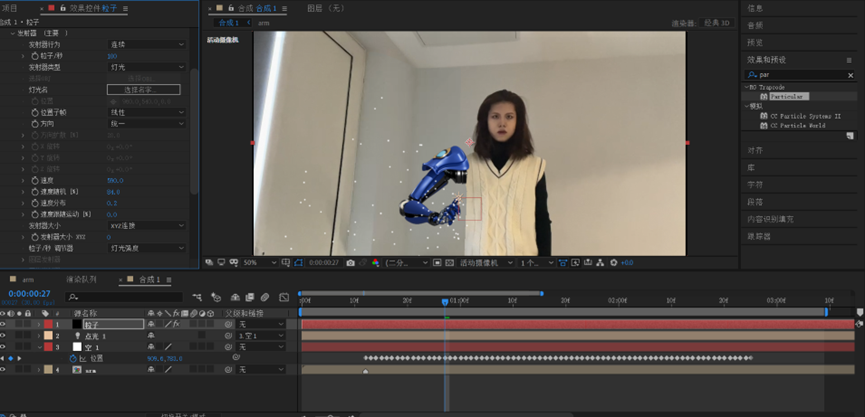This screenshot has height=417, width=865.
Task: Hide the 点光 1 layer eye icon
Action: pos(3,335)
